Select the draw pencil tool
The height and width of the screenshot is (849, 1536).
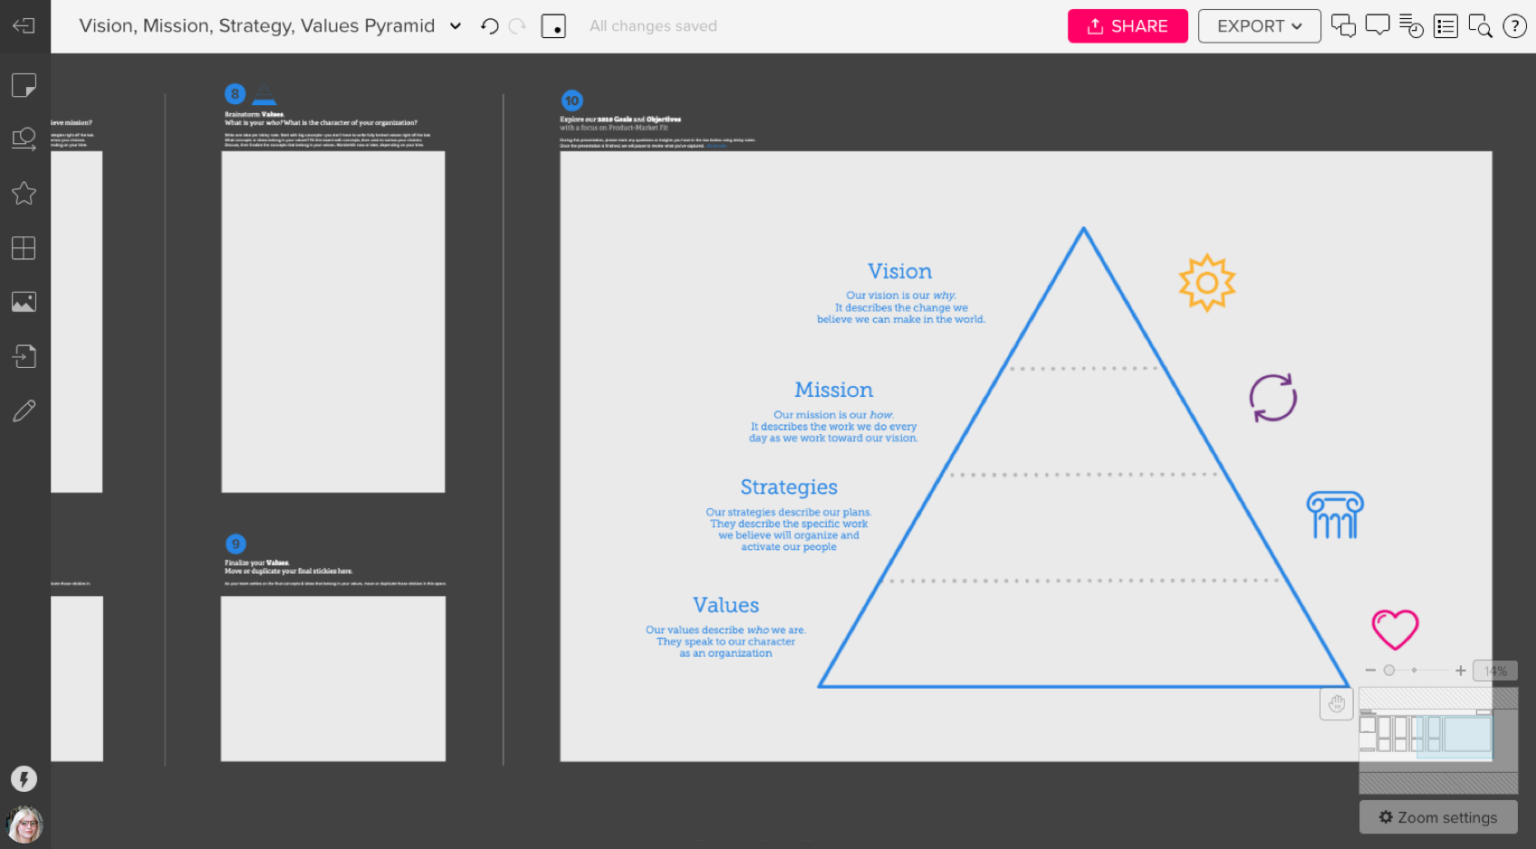tap(23, 410)
